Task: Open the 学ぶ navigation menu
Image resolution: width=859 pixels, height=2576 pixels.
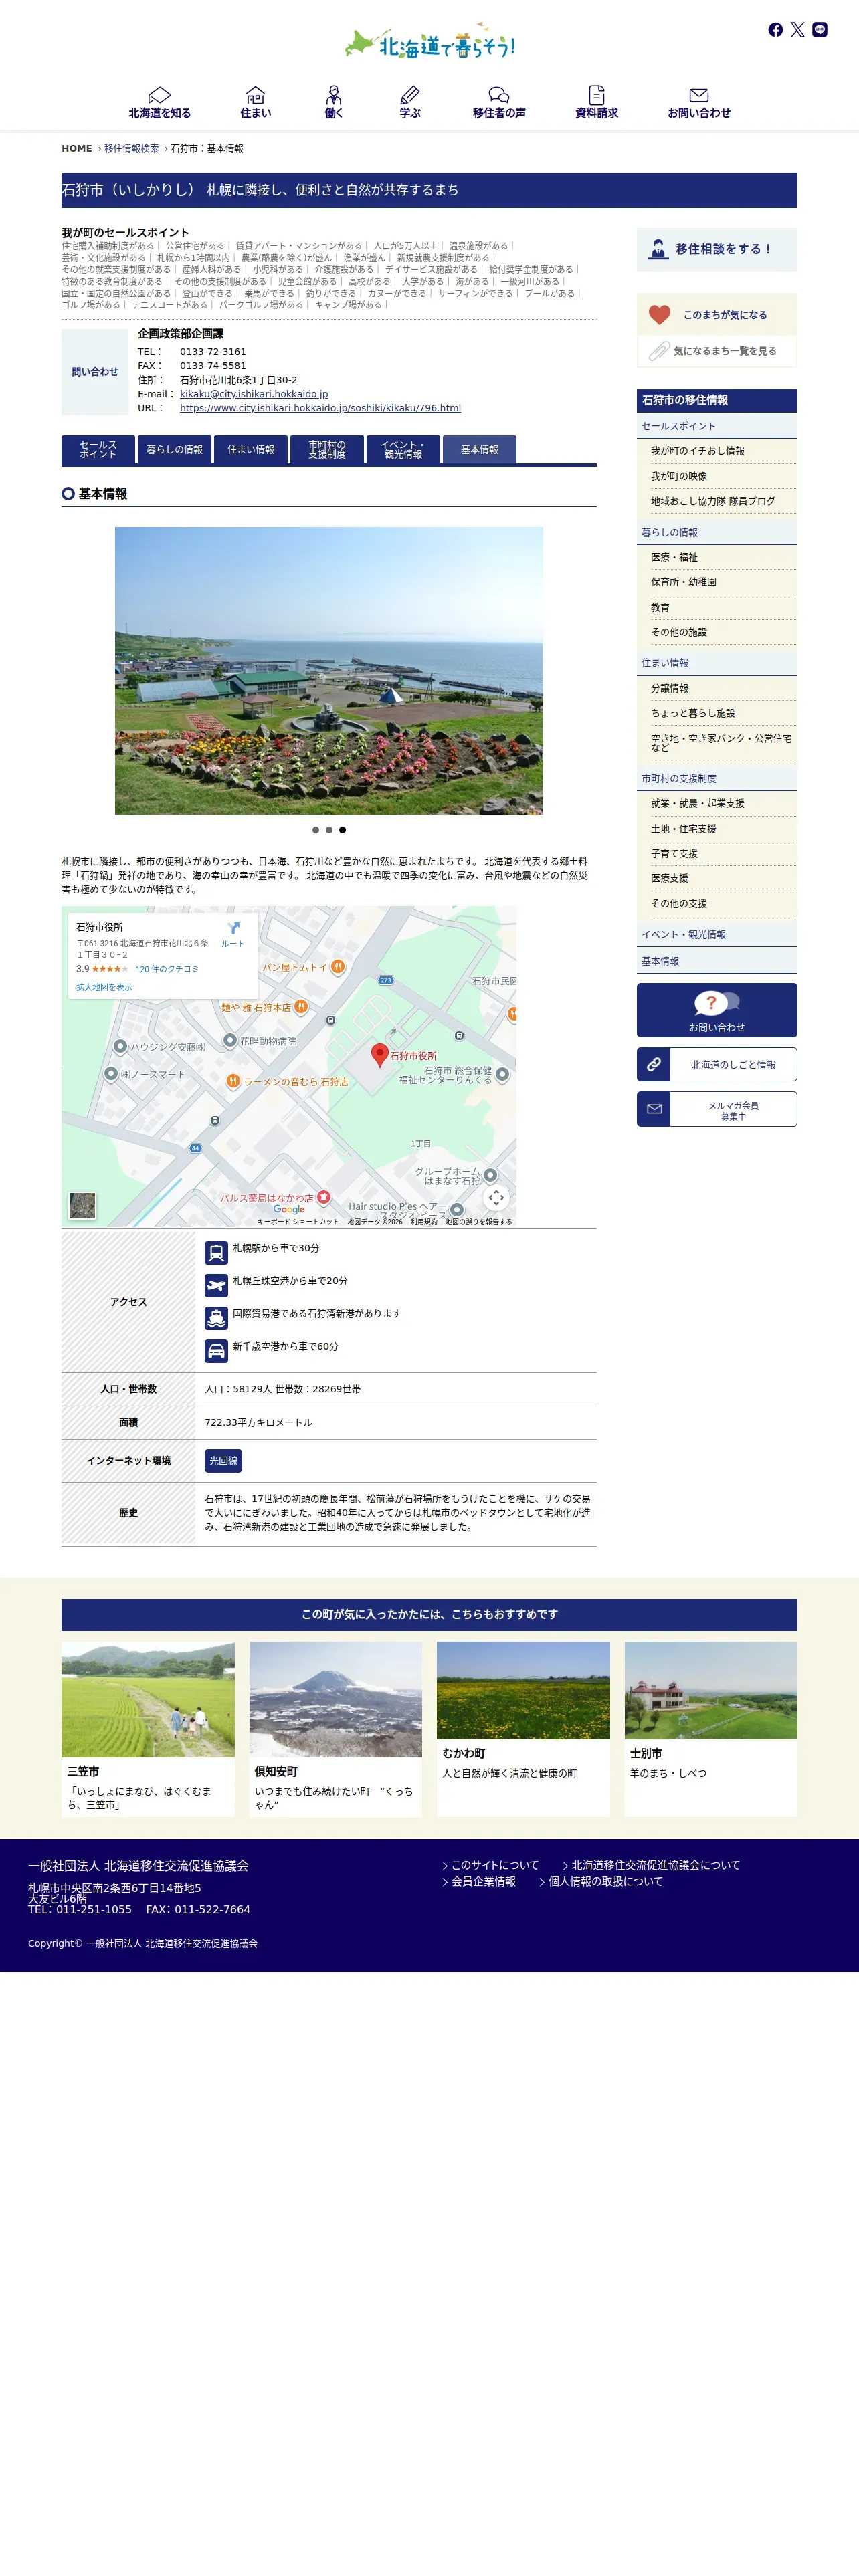Action: (410, 103)
